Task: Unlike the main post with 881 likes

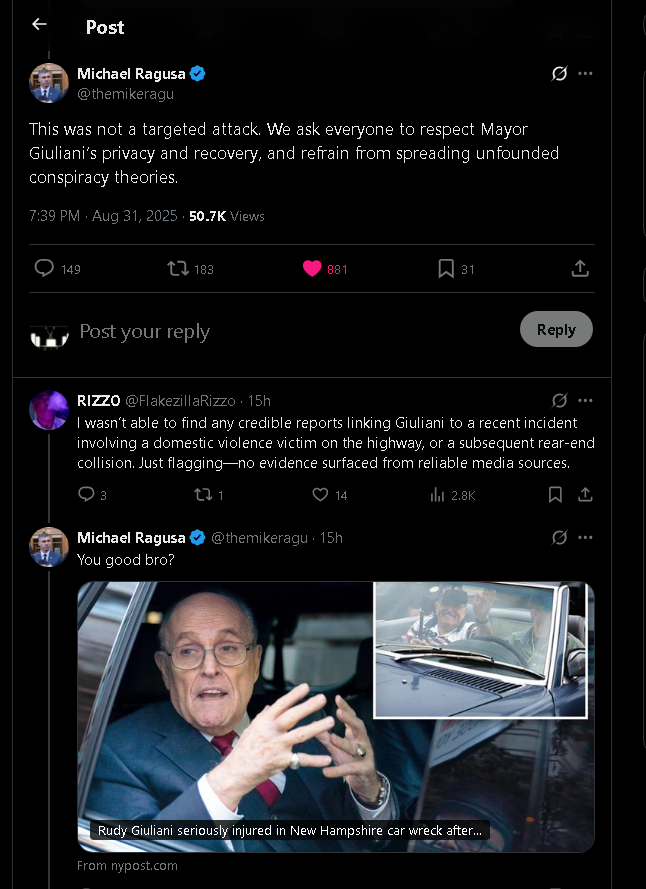Action: tap(312, 268)
